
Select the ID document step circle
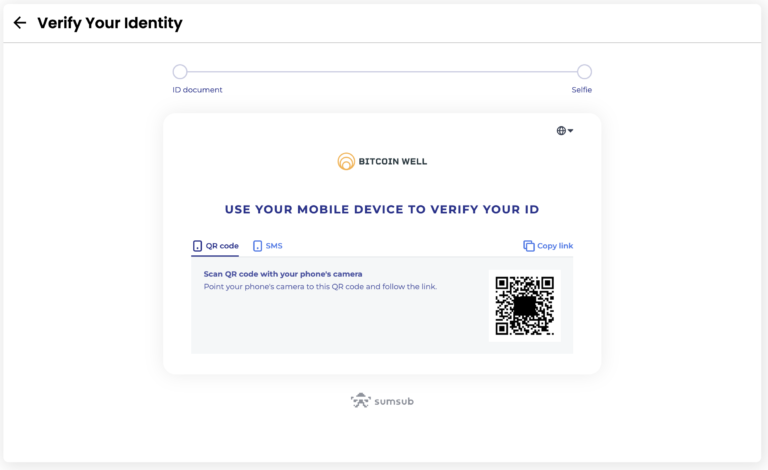pyautogui.click(x=180, y=71)
